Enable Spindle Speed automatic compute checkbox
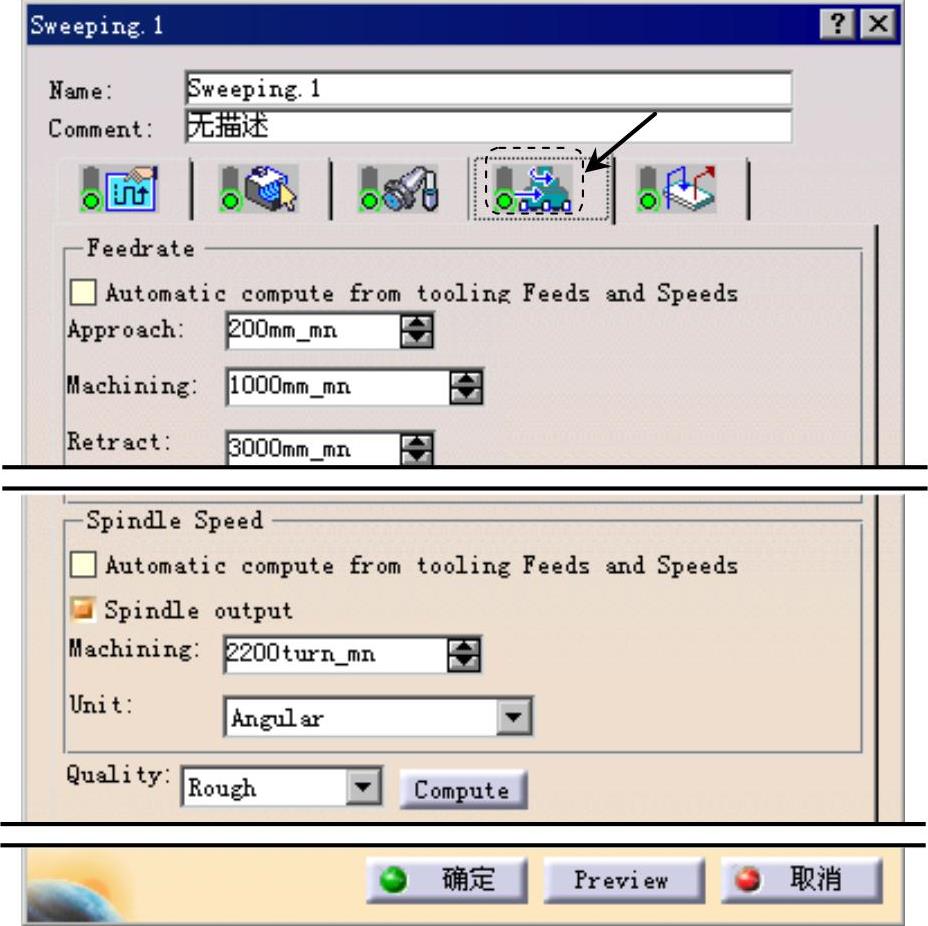928x926 pixels. point(82,564)
